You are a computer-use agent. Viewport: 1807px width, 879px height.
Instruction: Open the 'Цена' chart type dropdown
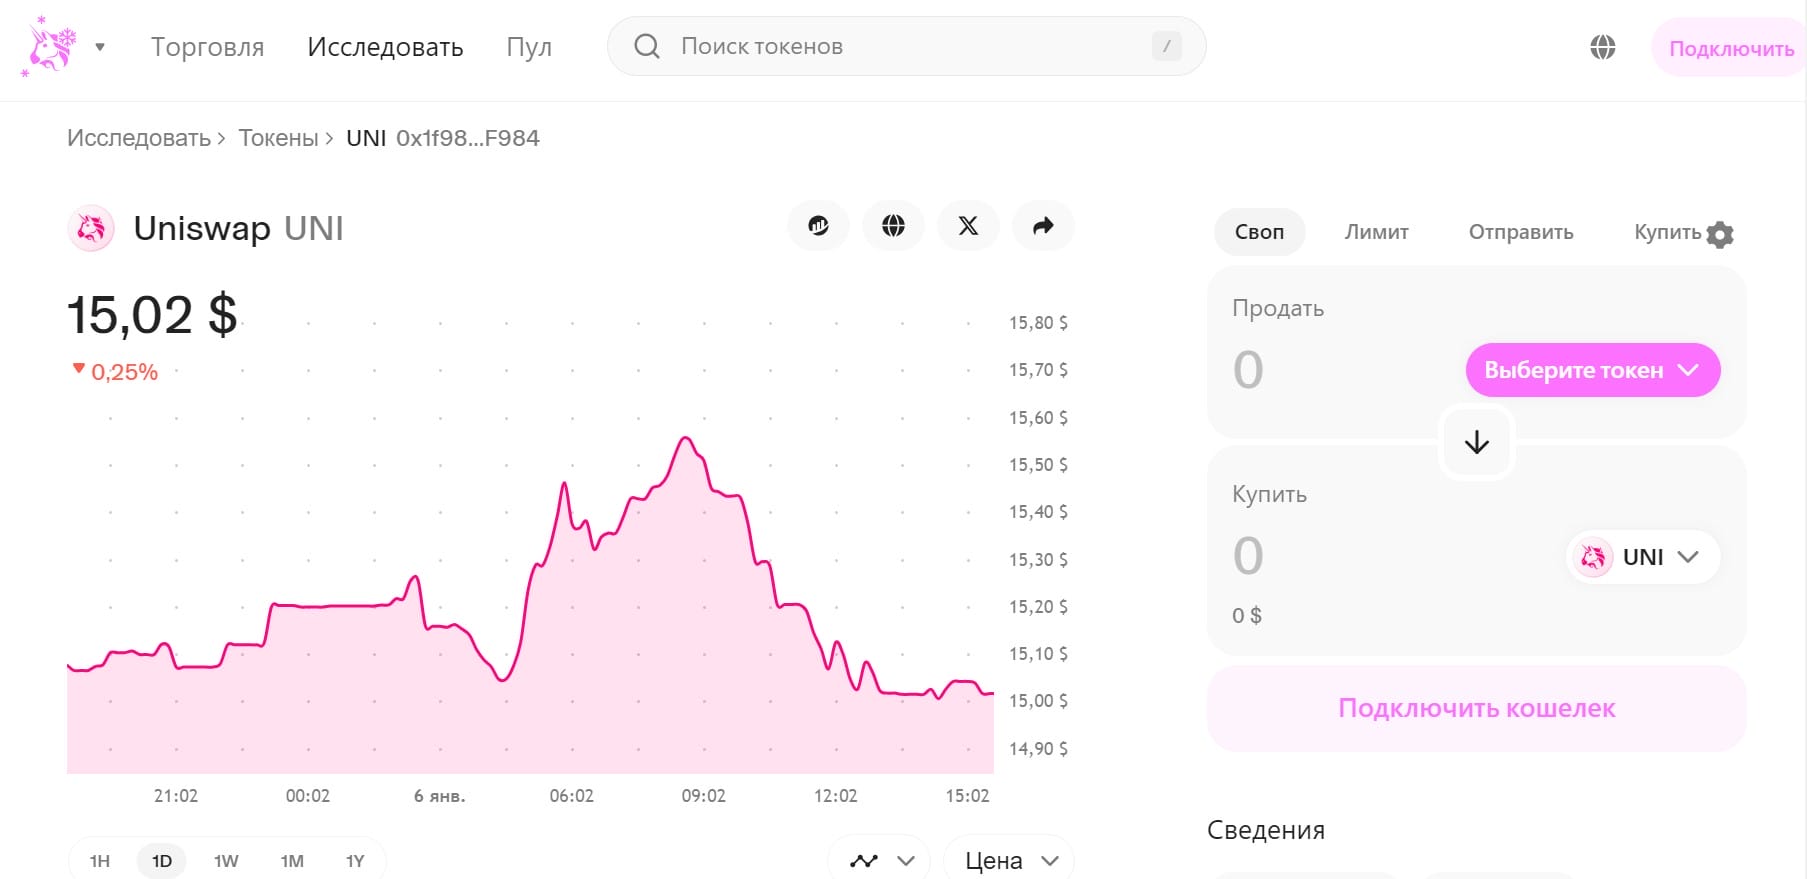coord(1009,861)
